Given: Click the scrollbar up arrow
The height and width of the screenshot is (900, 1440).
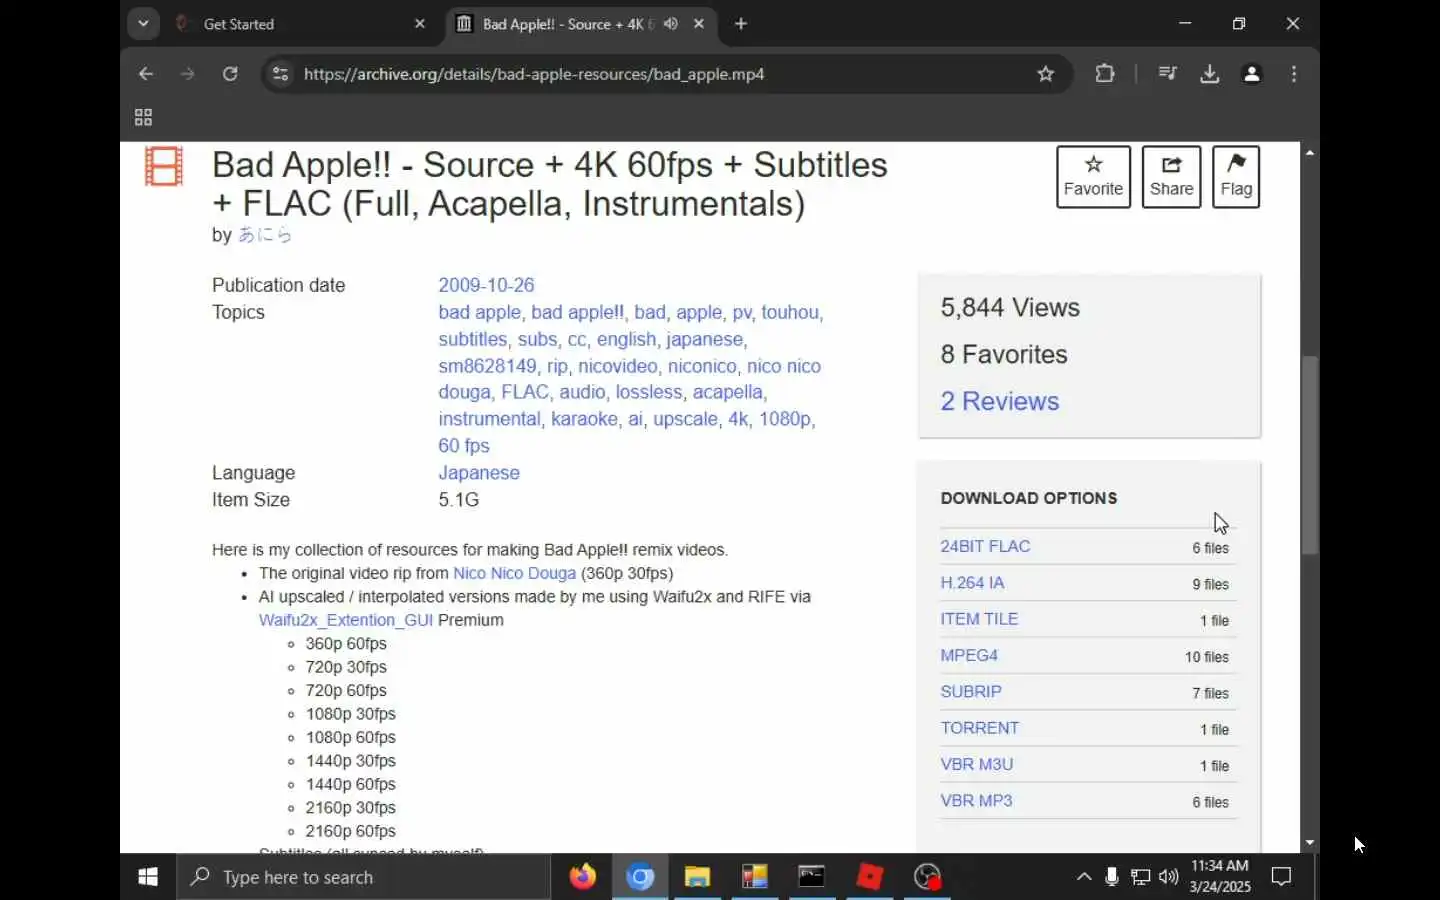Looking at the screenshot, I should (1310, 152).
